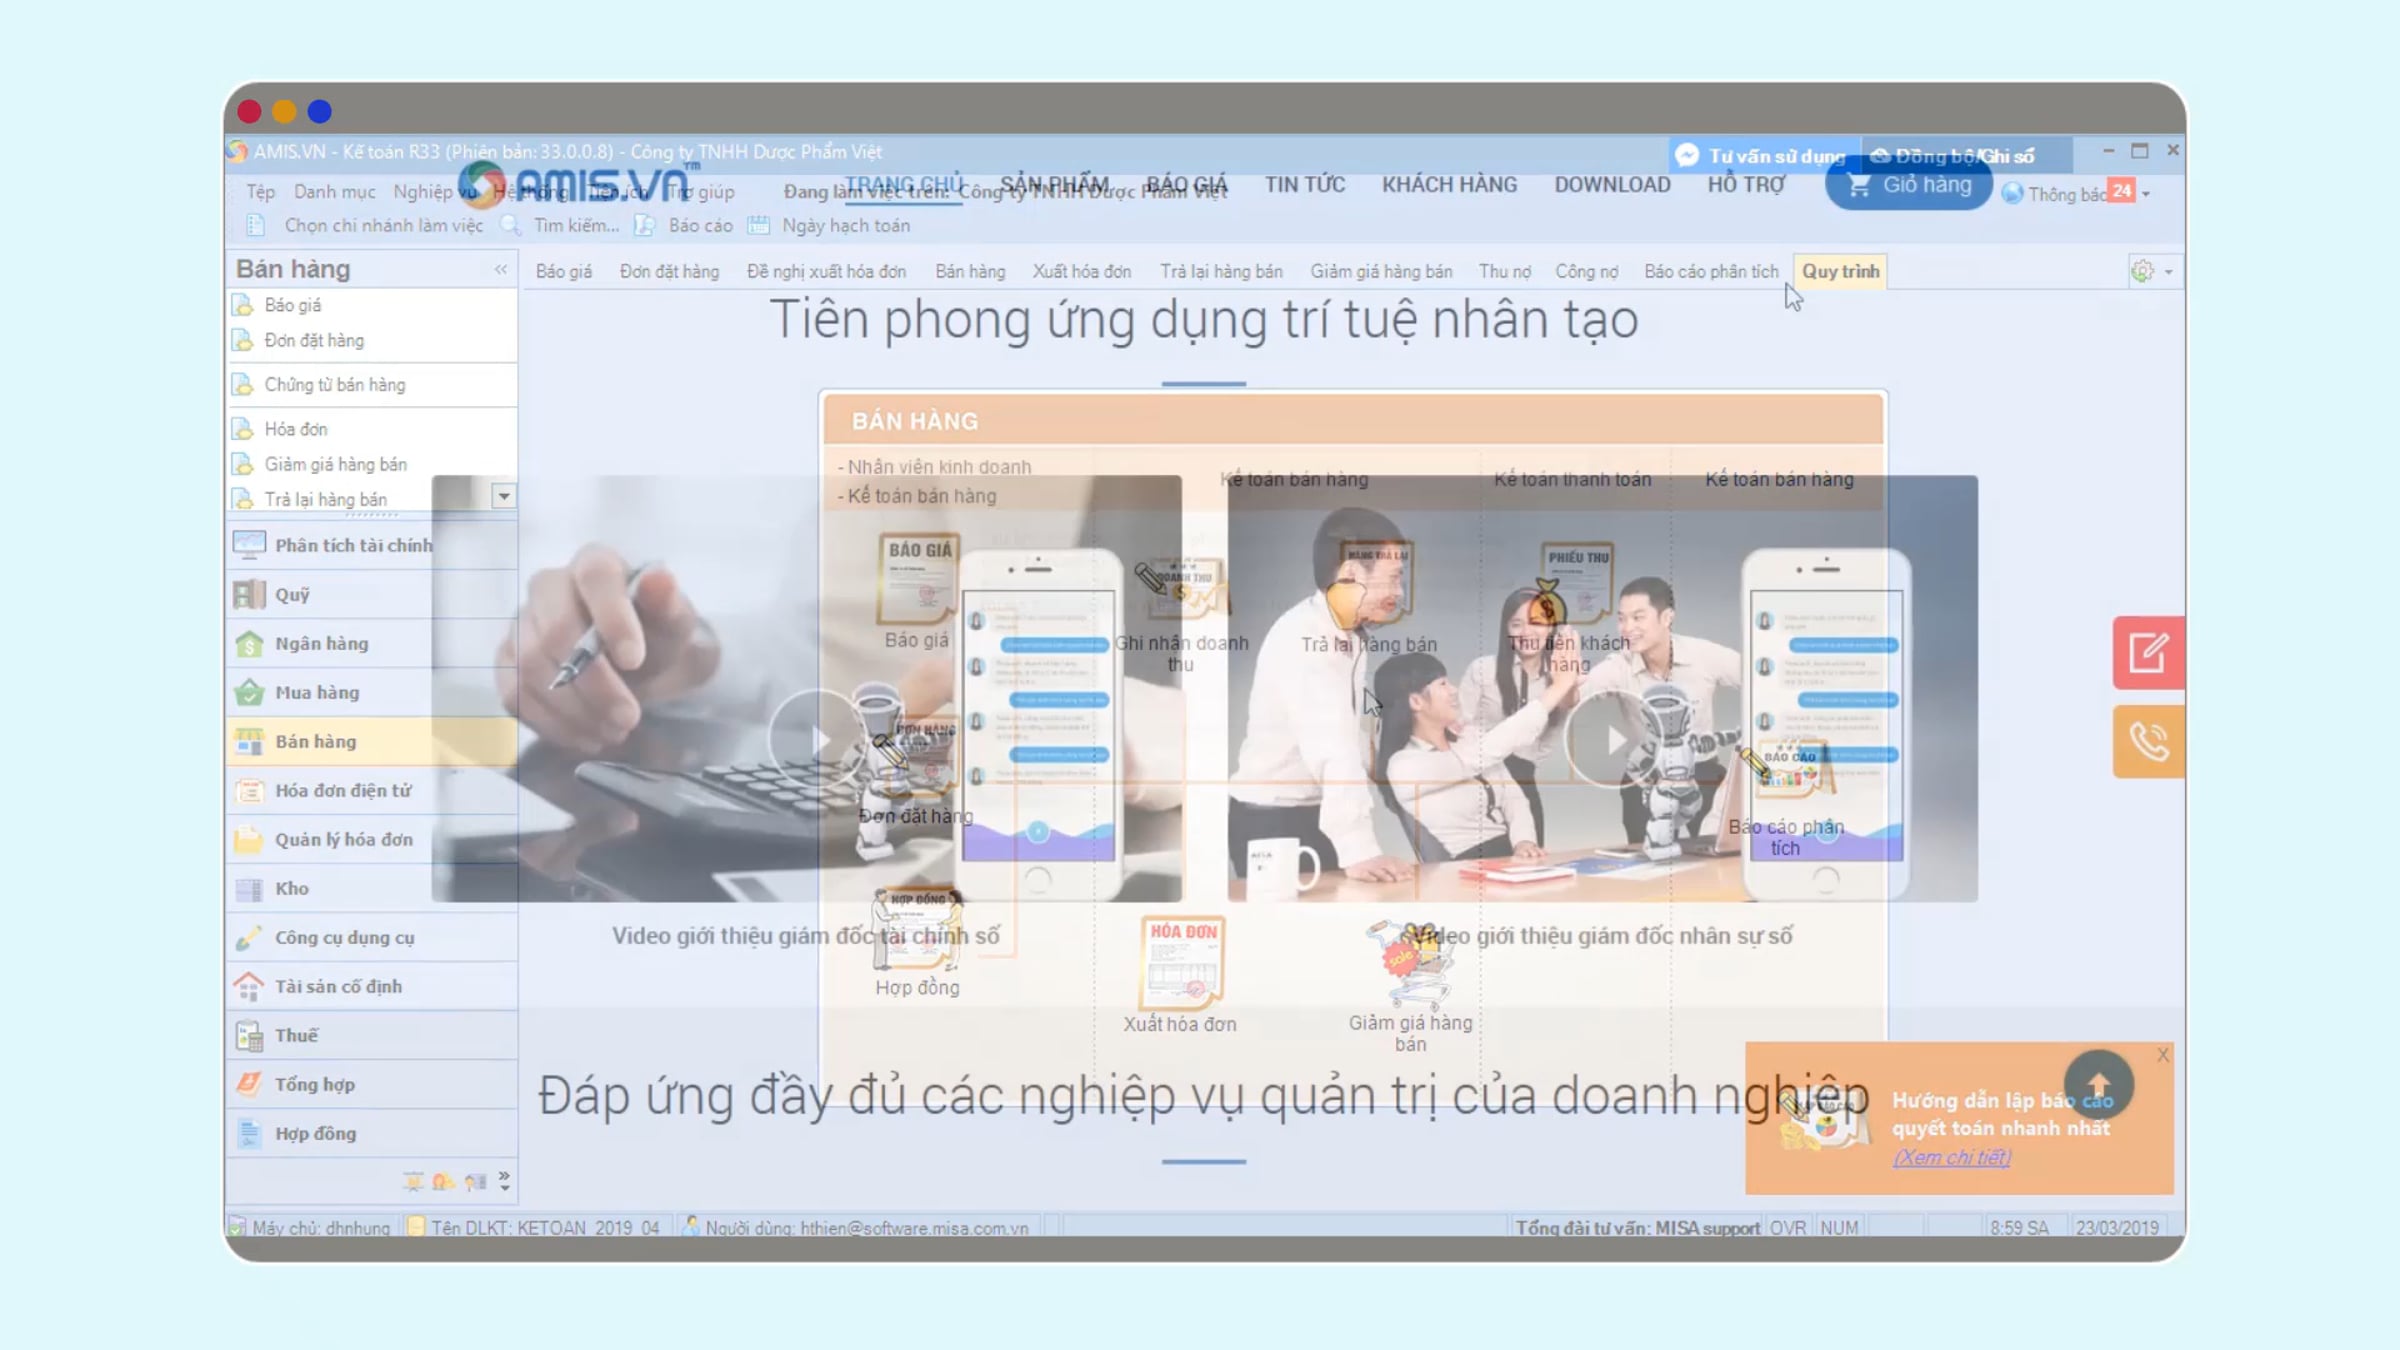Screen dimensions: 2400x1350
Task: Open the Công nợ tab
Action: [x=1587, y=272]
